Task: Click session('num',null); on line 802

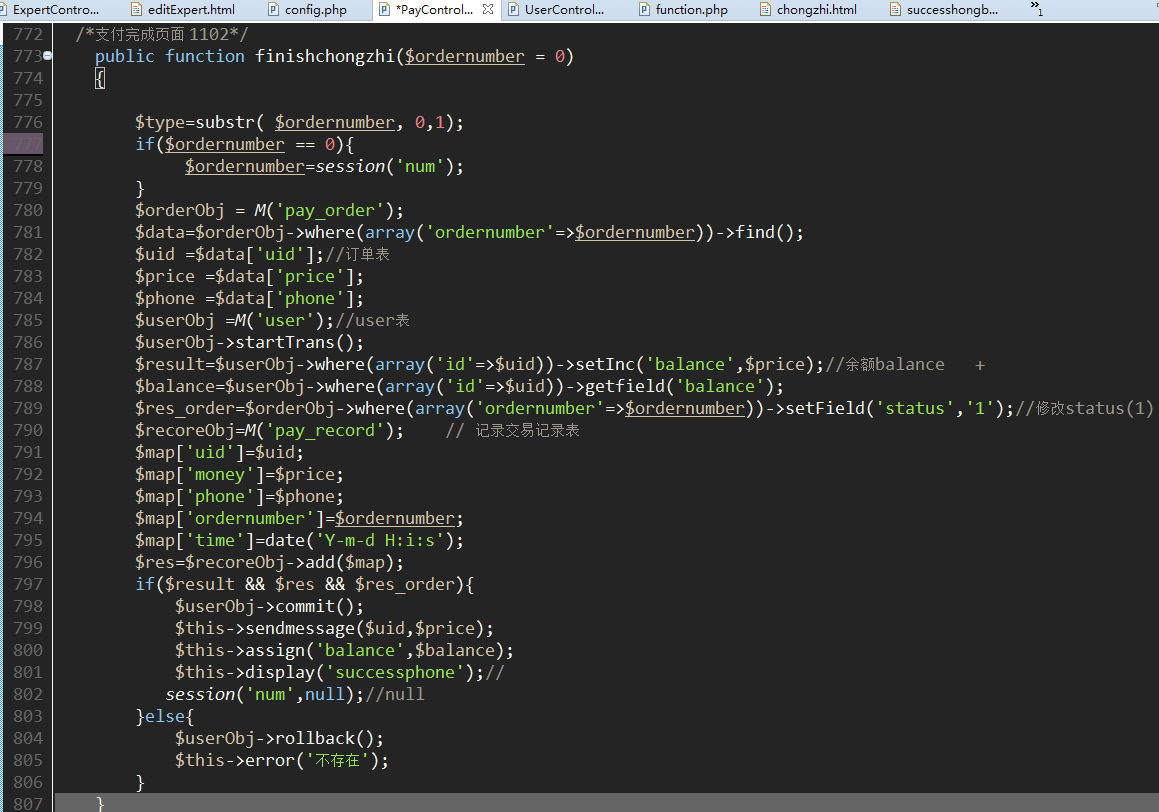Action: pos(265,695)
